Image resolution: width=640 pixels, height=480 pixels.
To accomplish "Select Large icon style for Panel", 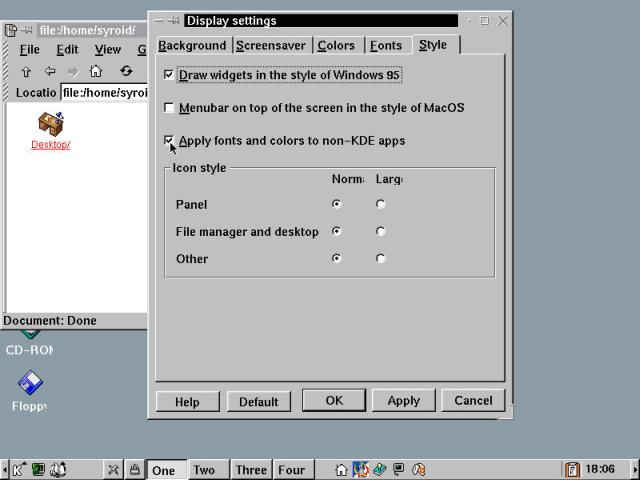I will pyautogui.click(x=380, y=204).
